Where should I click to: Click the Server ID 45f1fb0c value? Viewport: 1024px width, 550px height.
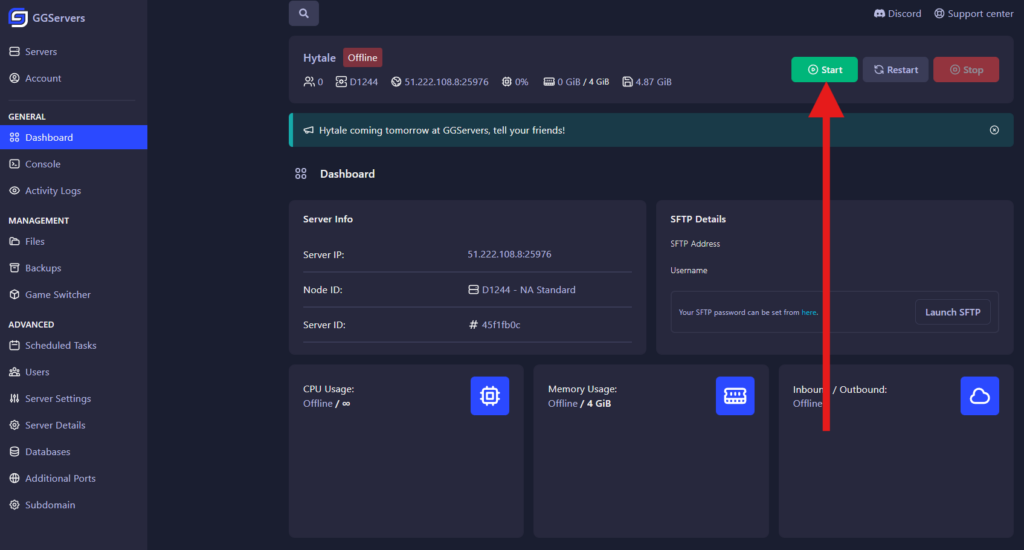(494, 325)
